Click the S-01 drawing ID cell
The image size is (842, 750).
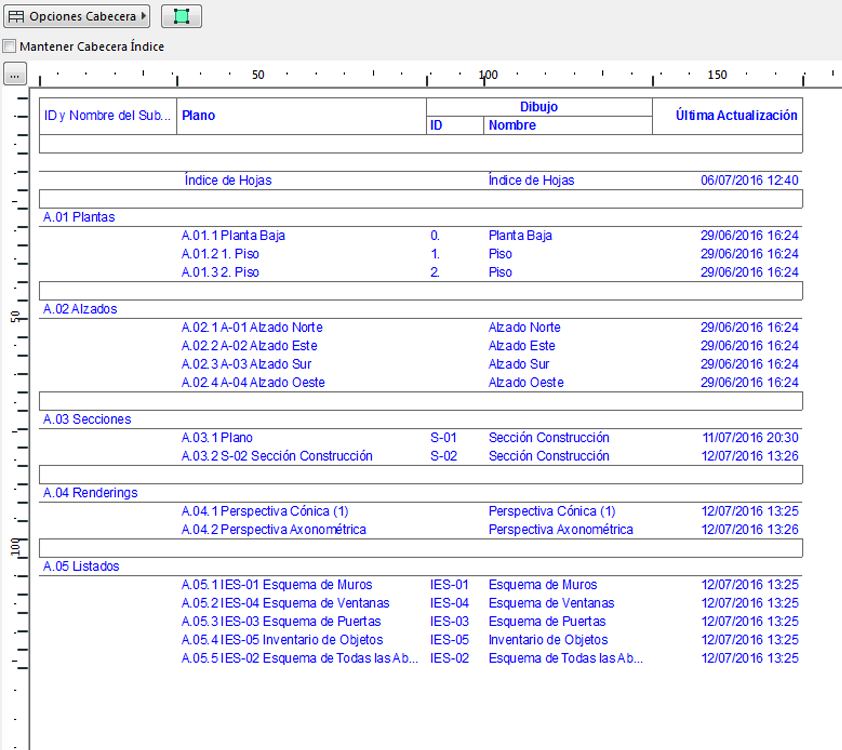click(x=443, y=438)
